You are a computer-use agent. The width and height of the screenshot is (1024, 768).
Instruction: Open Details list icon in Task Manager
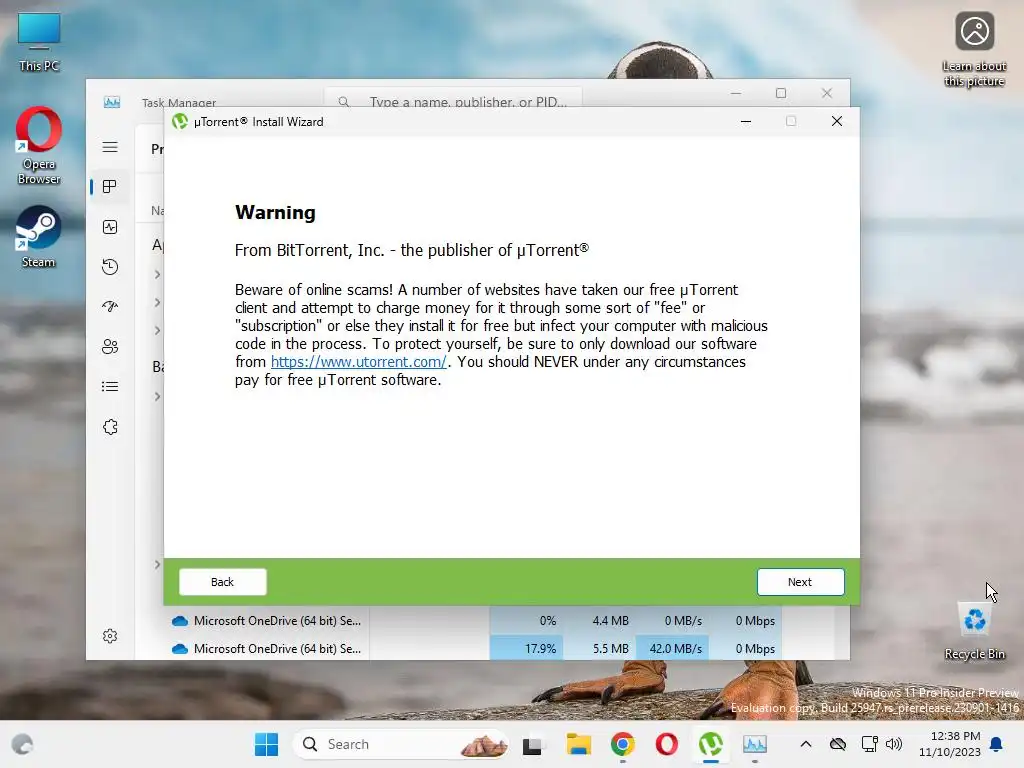(110, 387)
